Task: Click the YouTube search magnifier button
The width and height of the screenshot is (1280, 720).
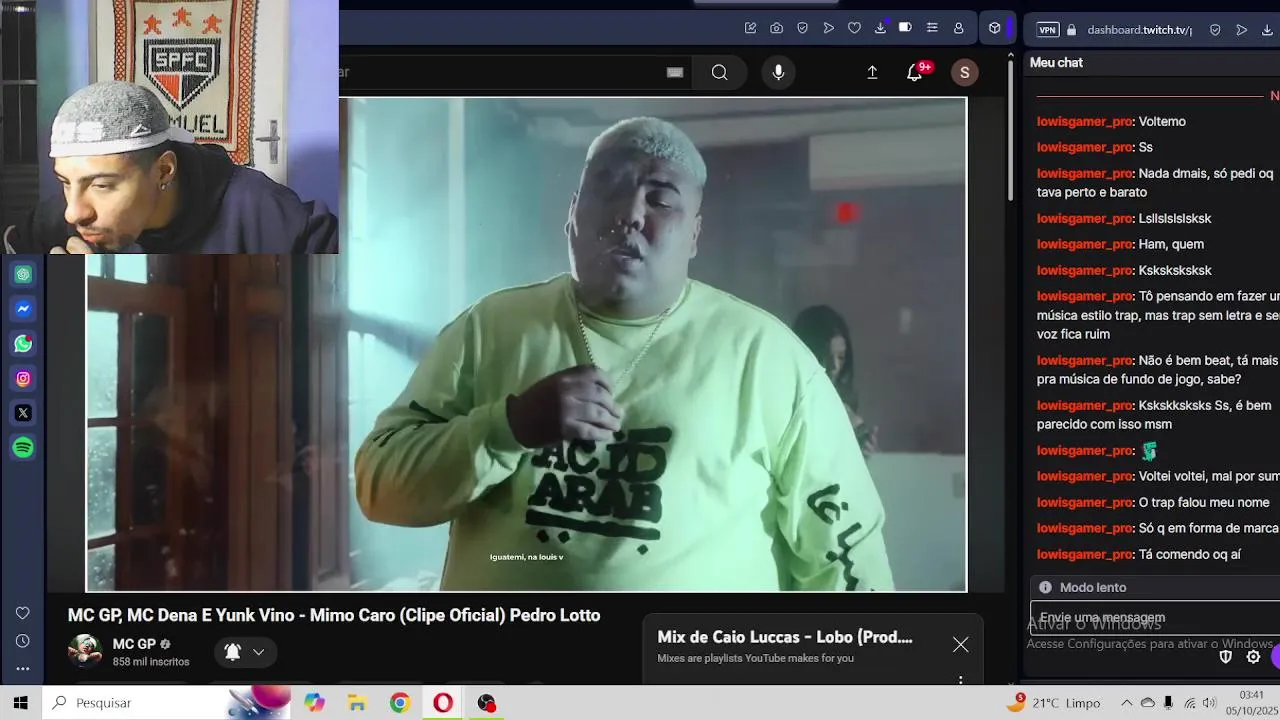Action: click(720, 72)
